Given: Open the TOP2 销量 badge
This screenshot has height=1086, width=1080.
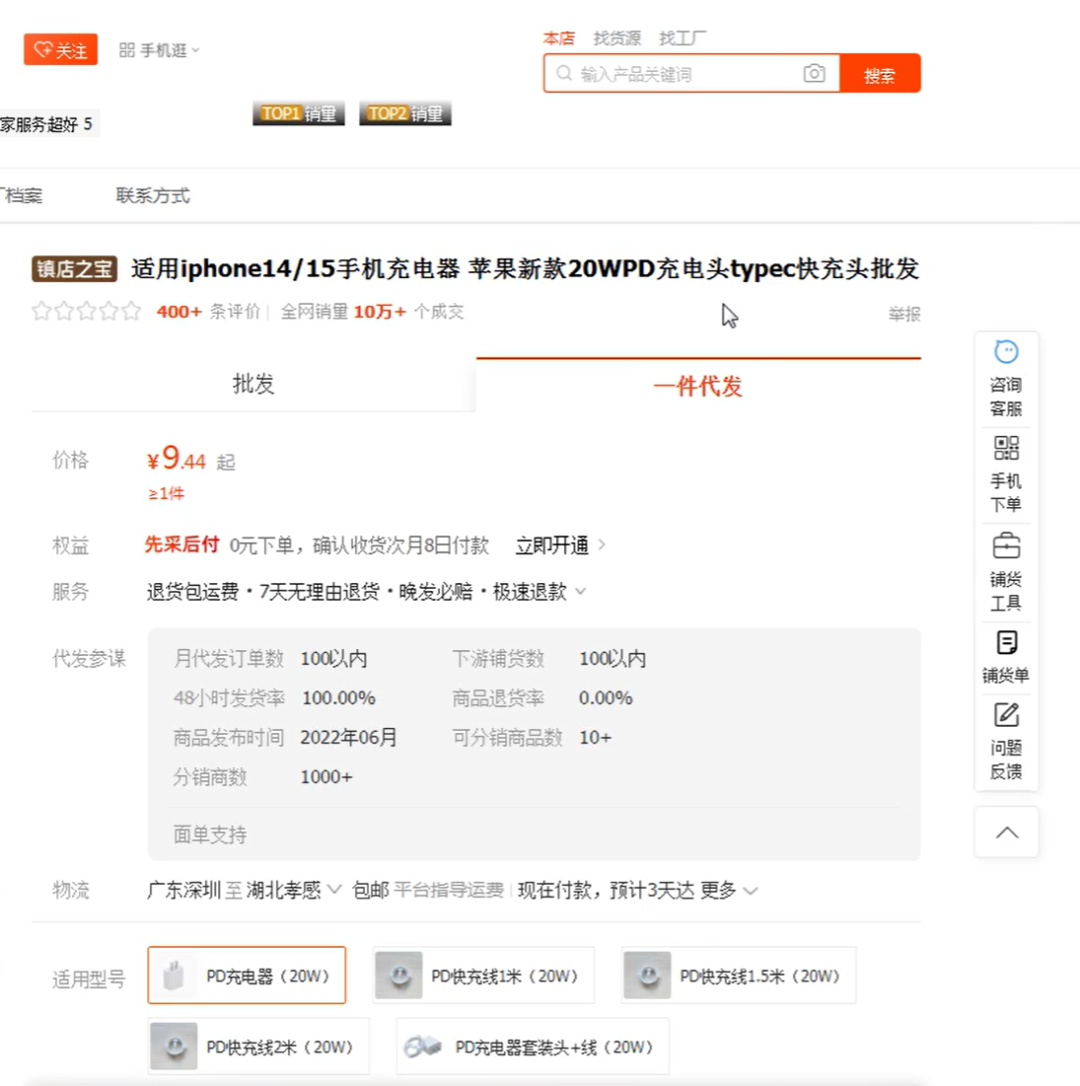Looking at the screenshot, I should tap(405, 114).
